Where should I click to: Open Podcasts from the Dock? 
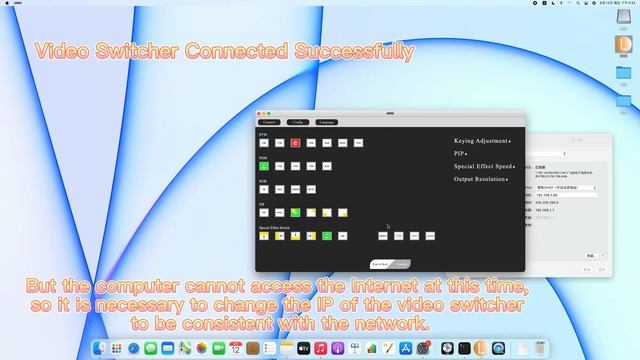[x=338, y=348]
